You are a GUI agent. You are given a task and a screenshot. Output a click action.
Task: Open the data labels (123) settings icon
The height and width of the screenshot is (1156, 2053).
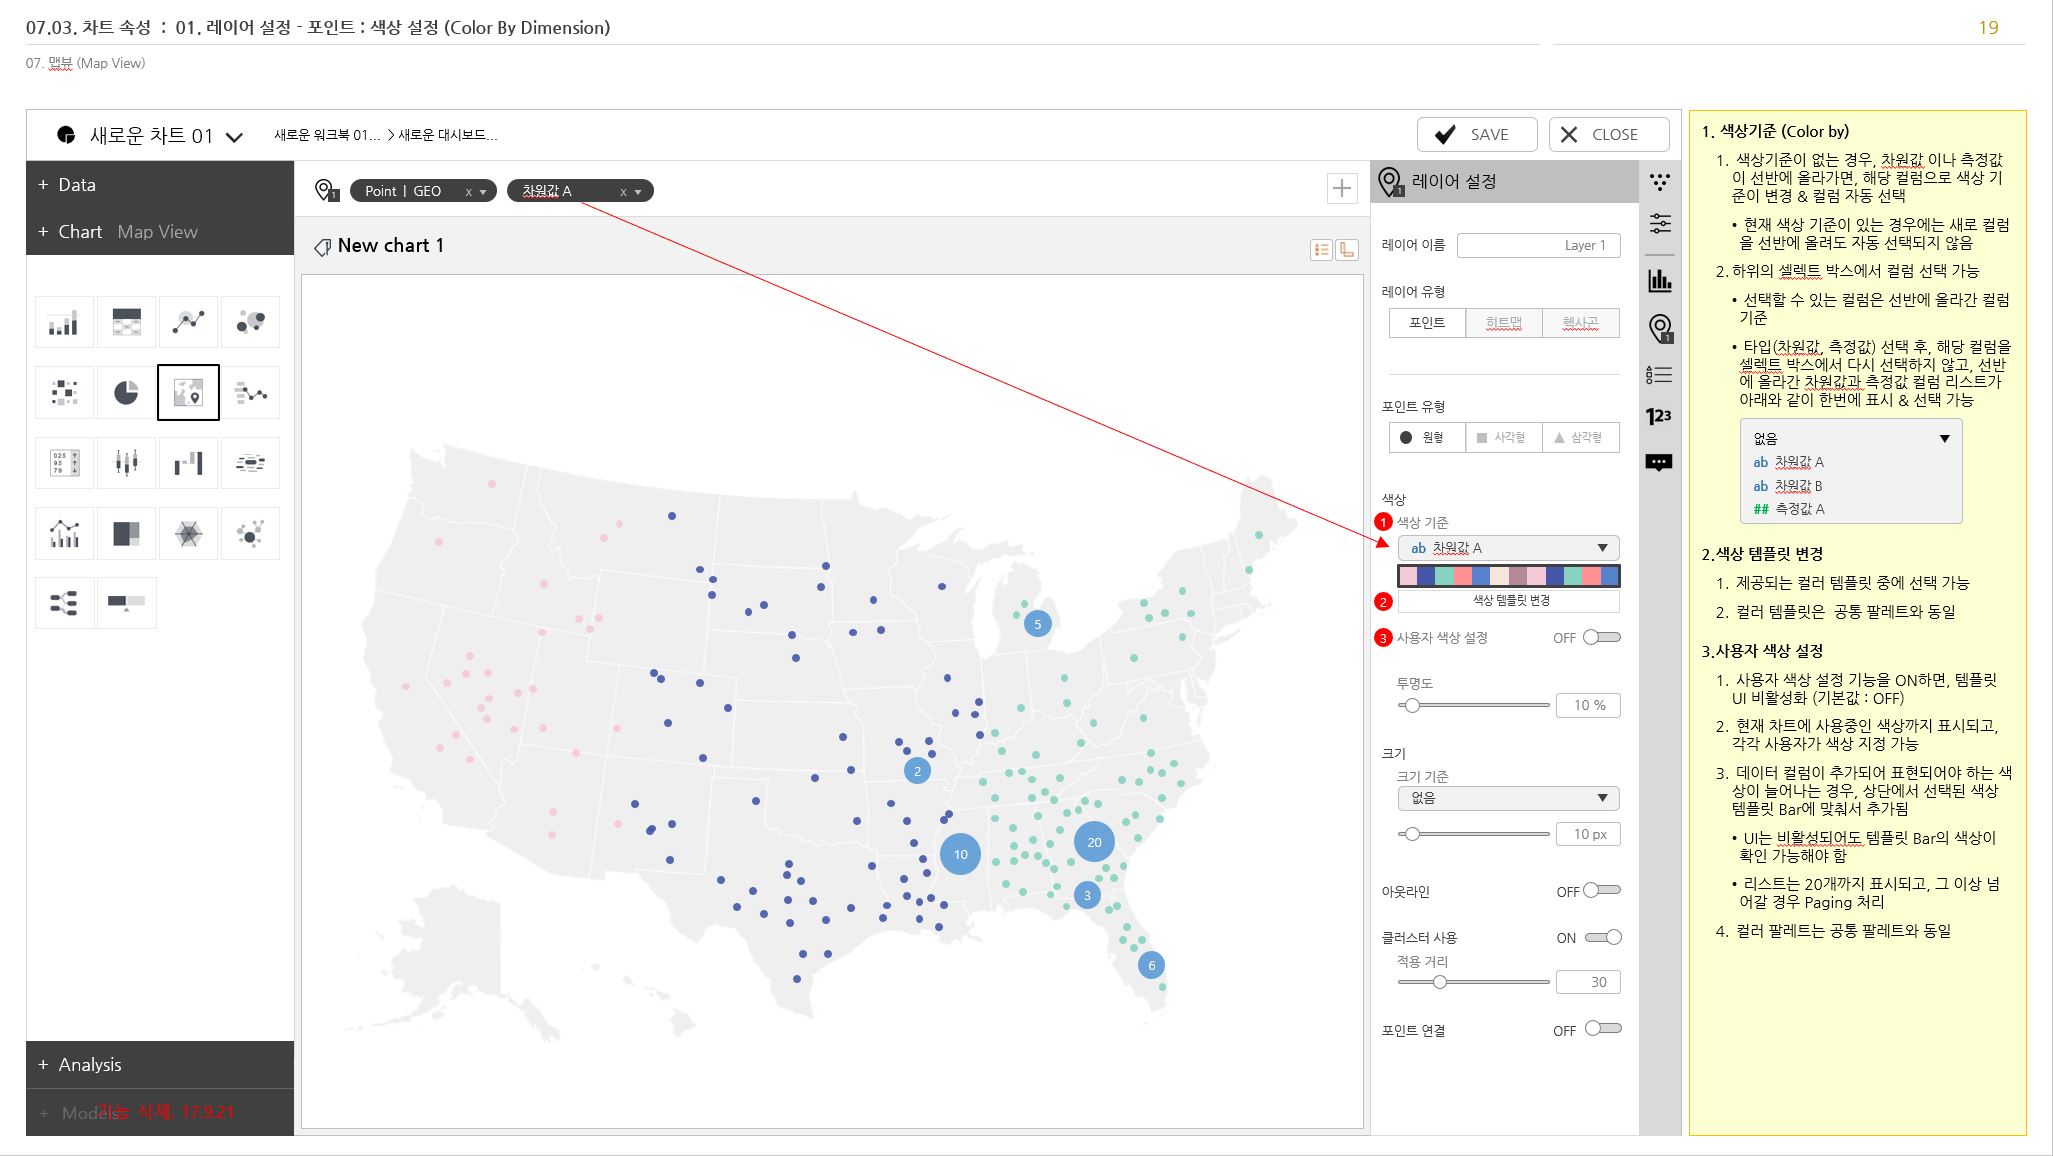[1659, 416]
